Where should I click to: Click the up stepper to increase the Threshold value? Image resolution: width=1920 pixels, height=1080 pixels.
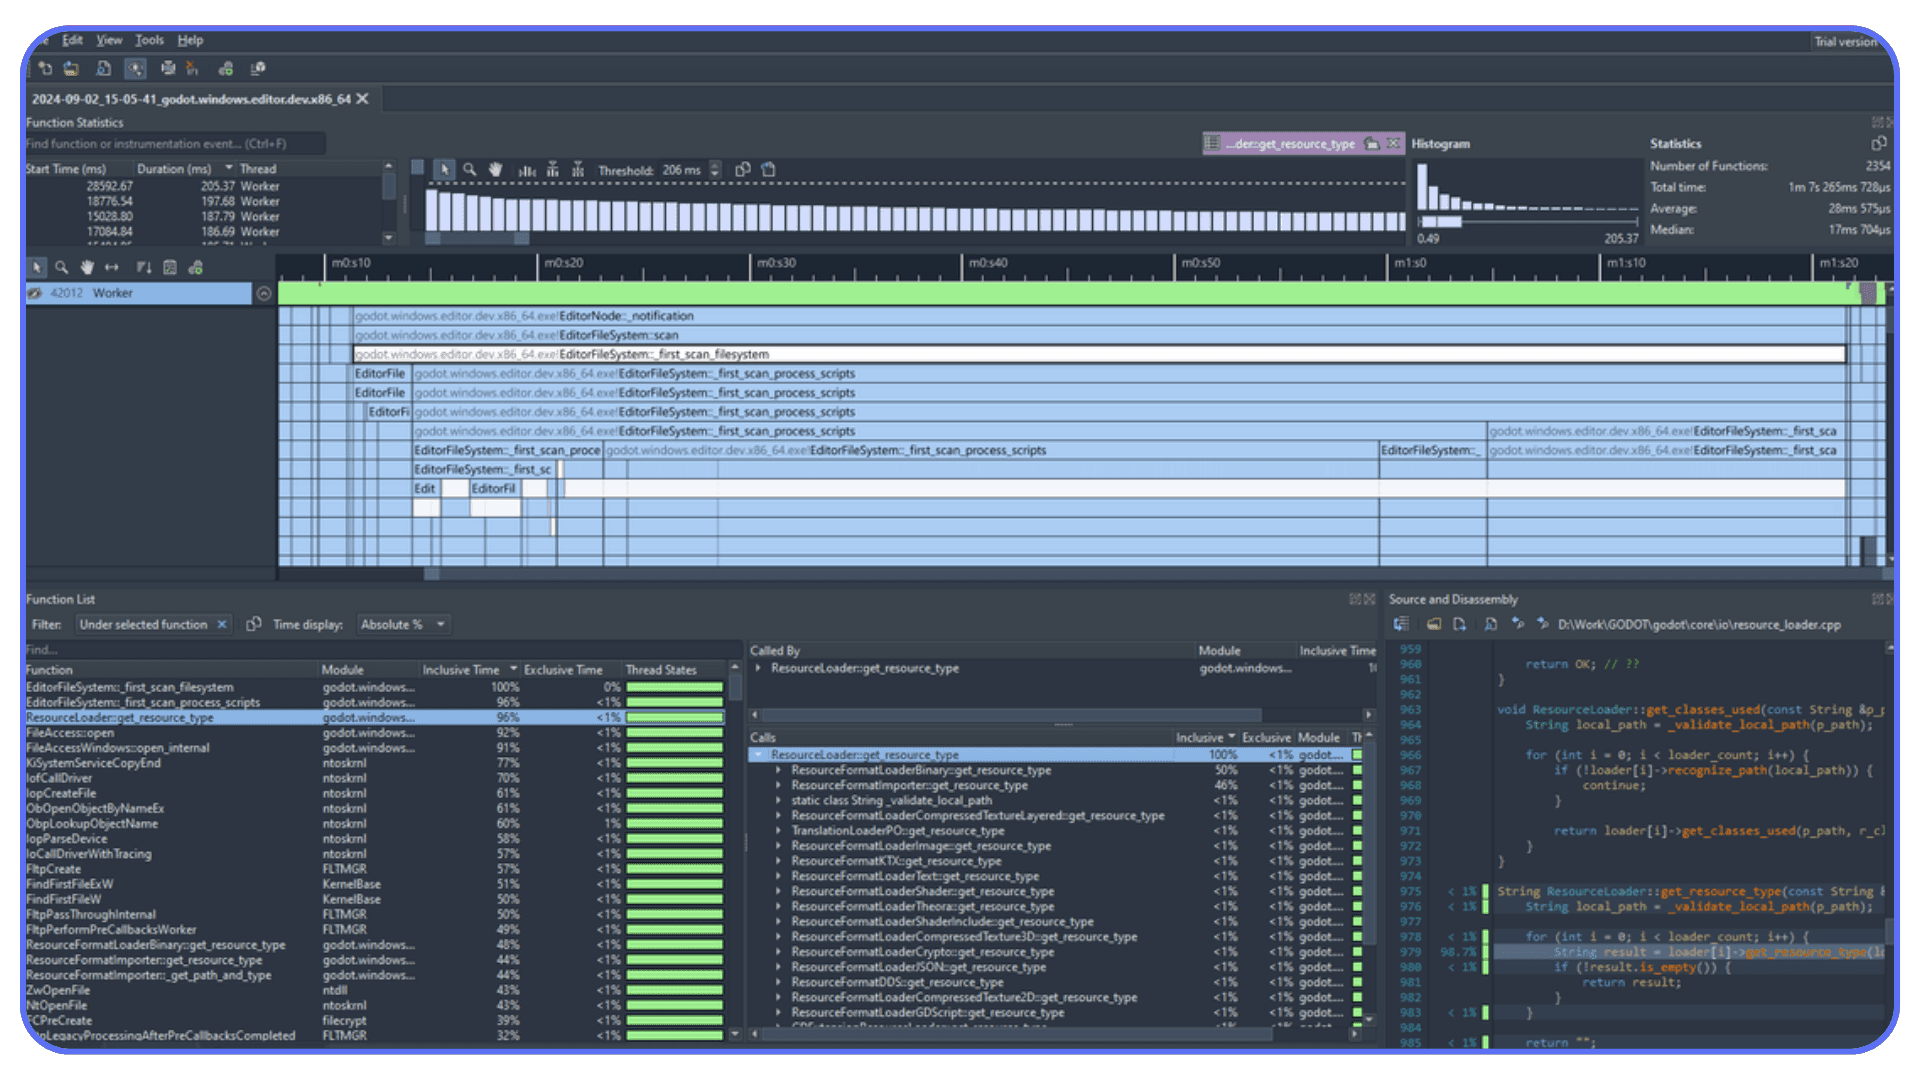pyautogui.click(x=713, y=165)
